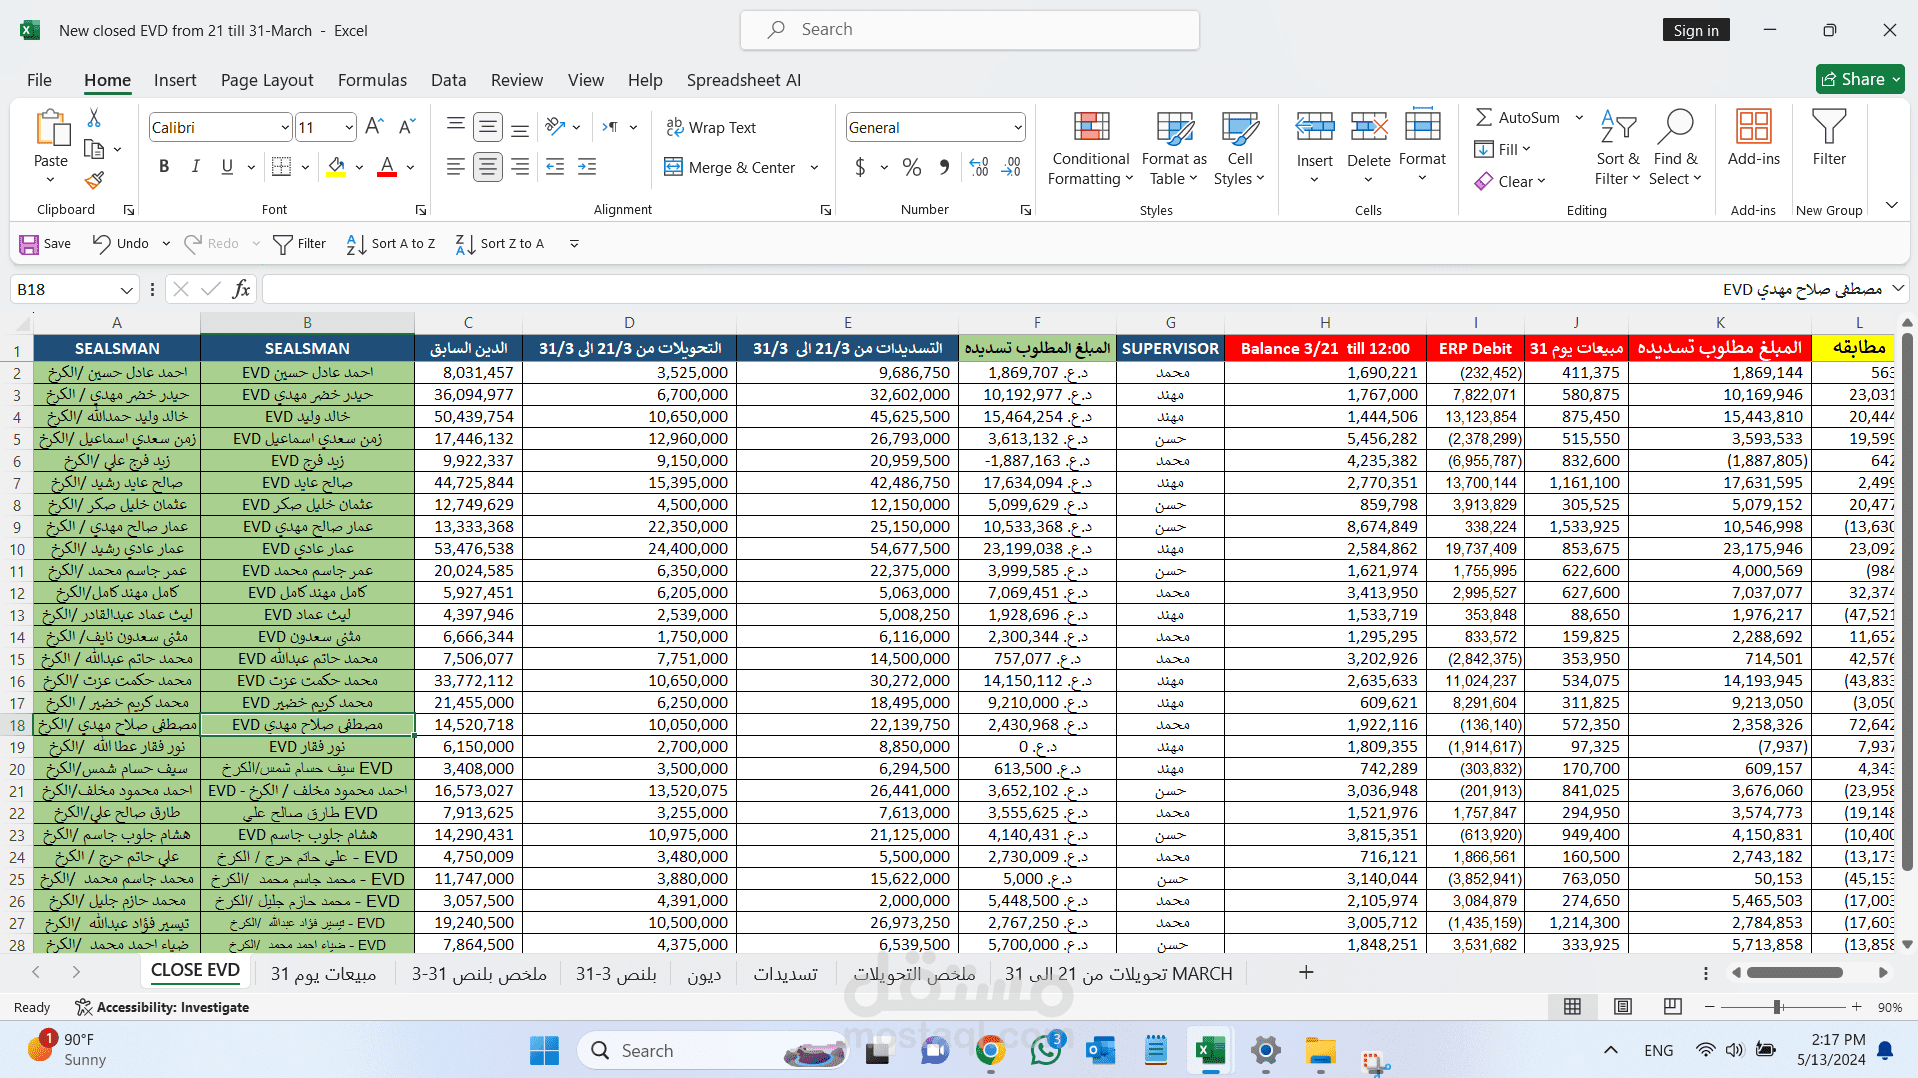The image size is (1918, 1078).
Task: Open the Paste options dropdown arrow
Action: click(x=50, y=180)
